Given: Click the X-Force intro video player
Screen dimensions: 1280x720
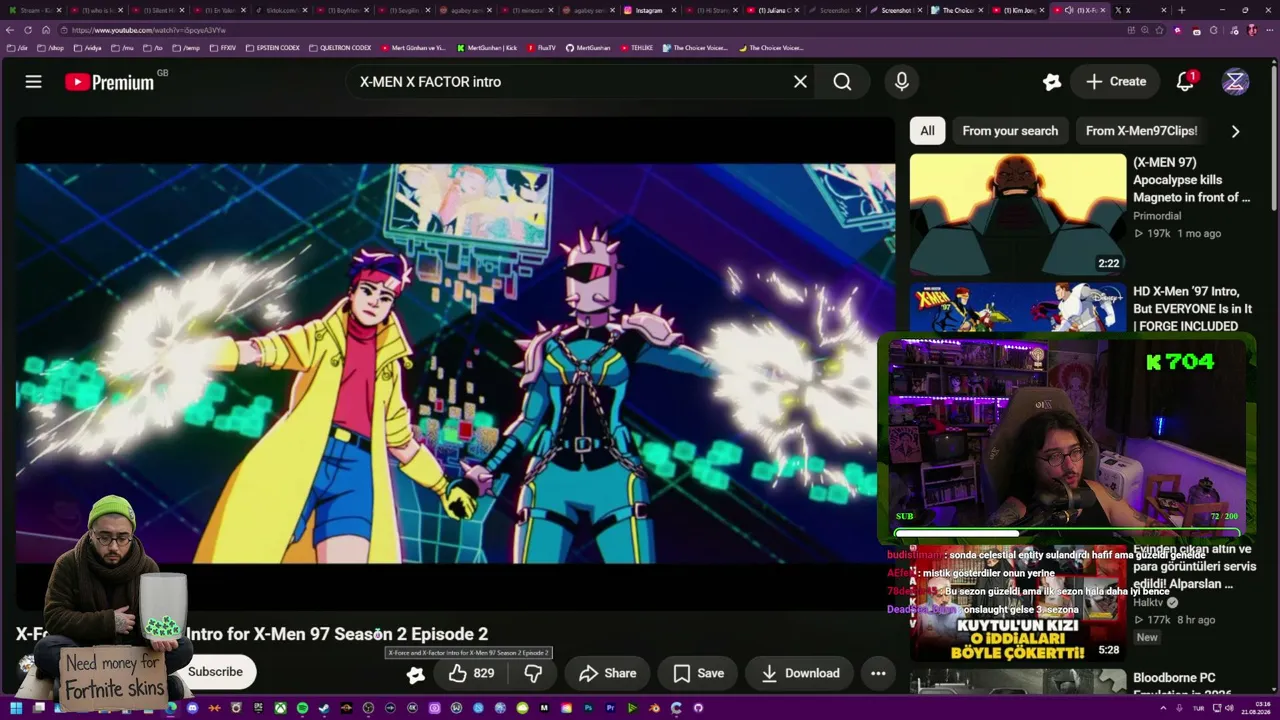Looking at the screenshot, I should click(x=455, y=363).
